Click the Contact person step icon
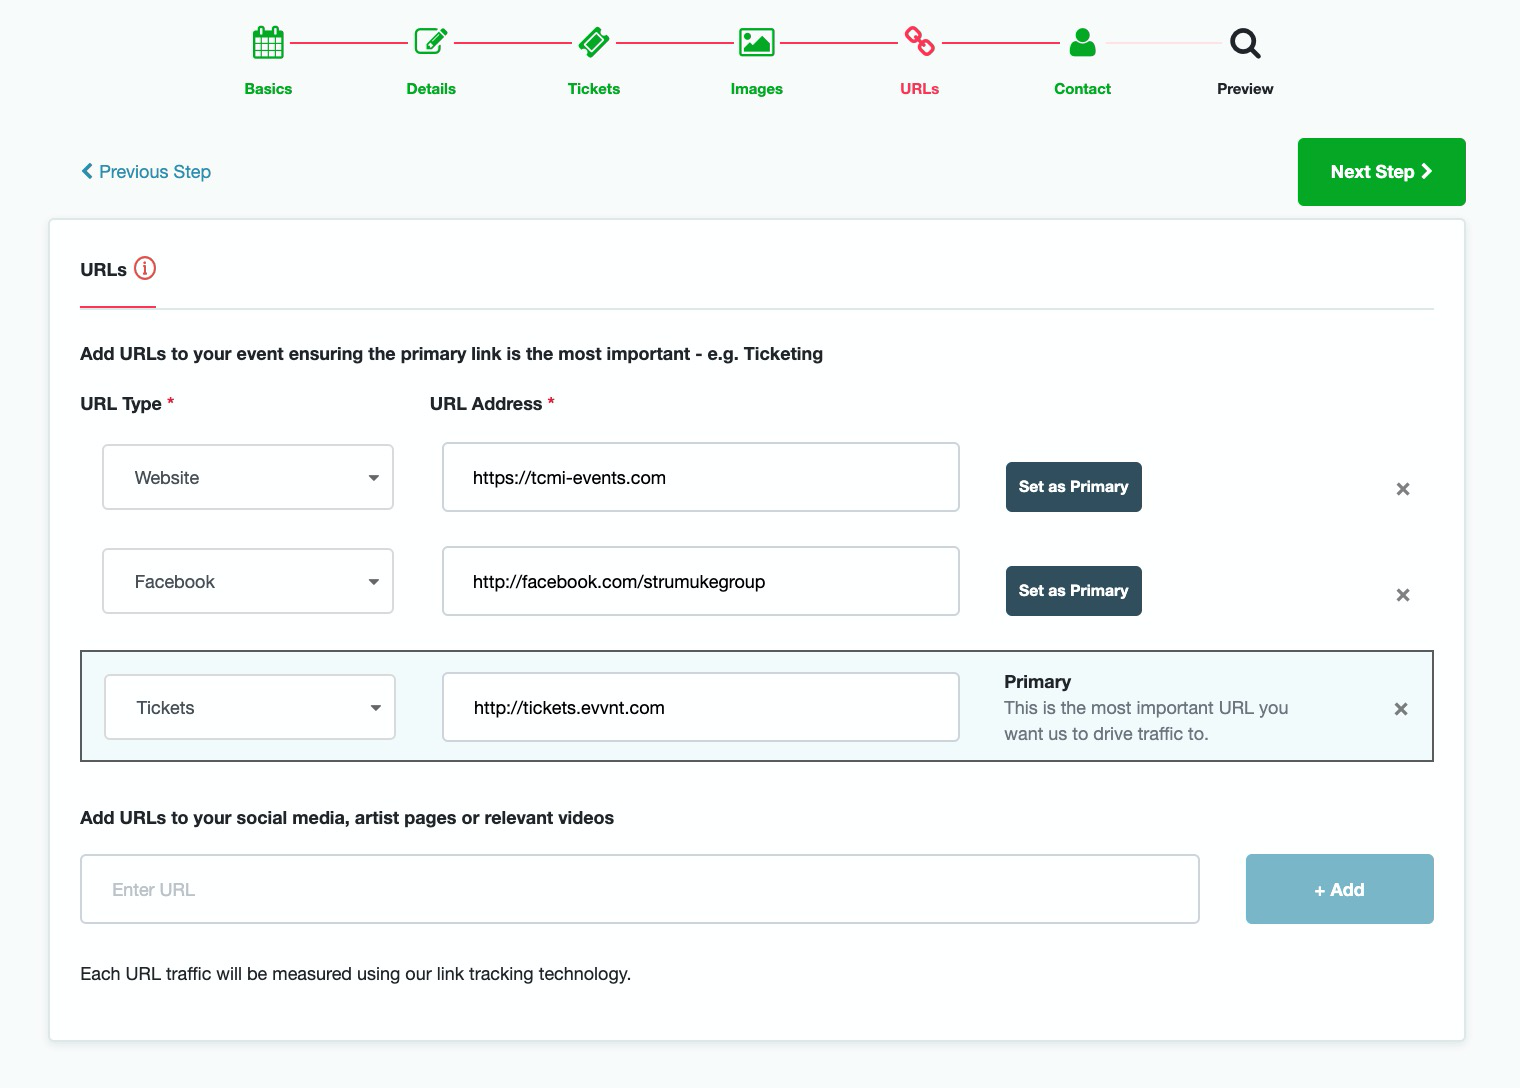The image size is (1520, 1088). tap(1082, 42)
